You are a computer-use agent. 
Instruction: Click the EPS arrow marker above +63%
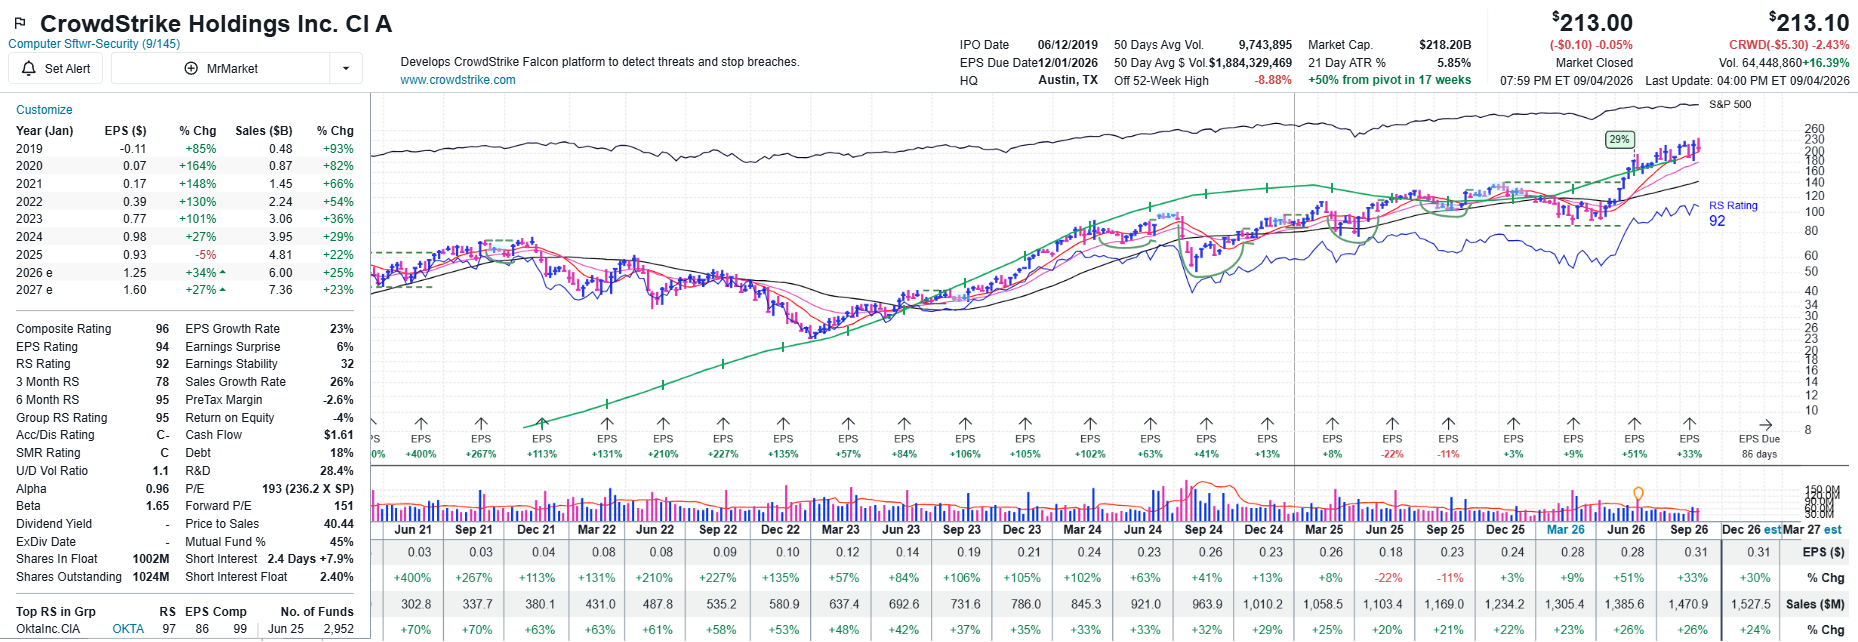(1150, 424)
